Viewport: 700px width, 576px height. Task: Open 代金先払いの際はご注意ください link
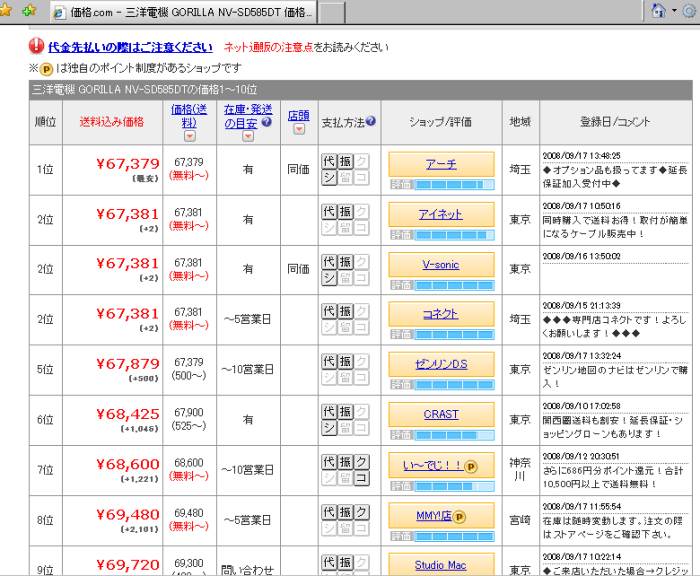click(x=130, y=47)
